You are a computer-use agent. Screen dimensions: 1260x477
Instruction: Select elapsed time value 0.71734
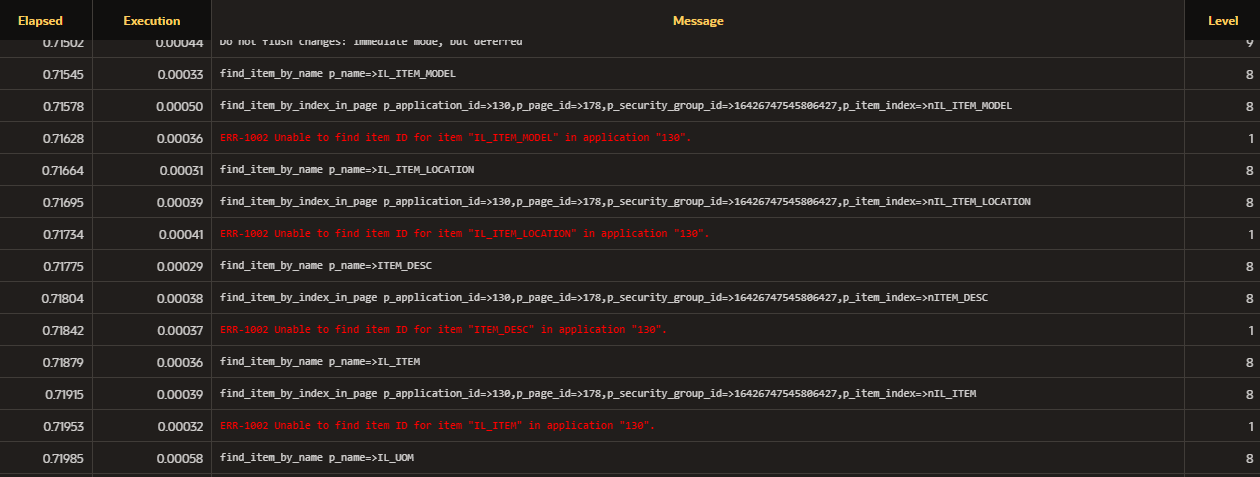point(63,234)
